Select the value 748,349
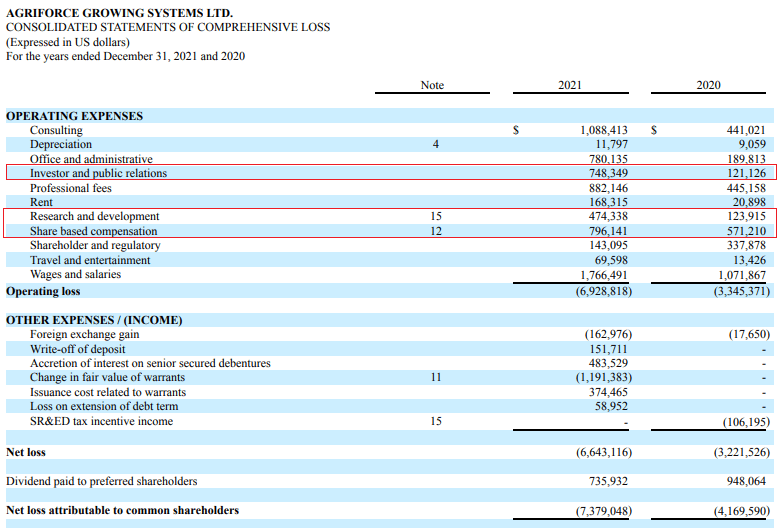Viewport: 780px width, 528px height. 608,173
